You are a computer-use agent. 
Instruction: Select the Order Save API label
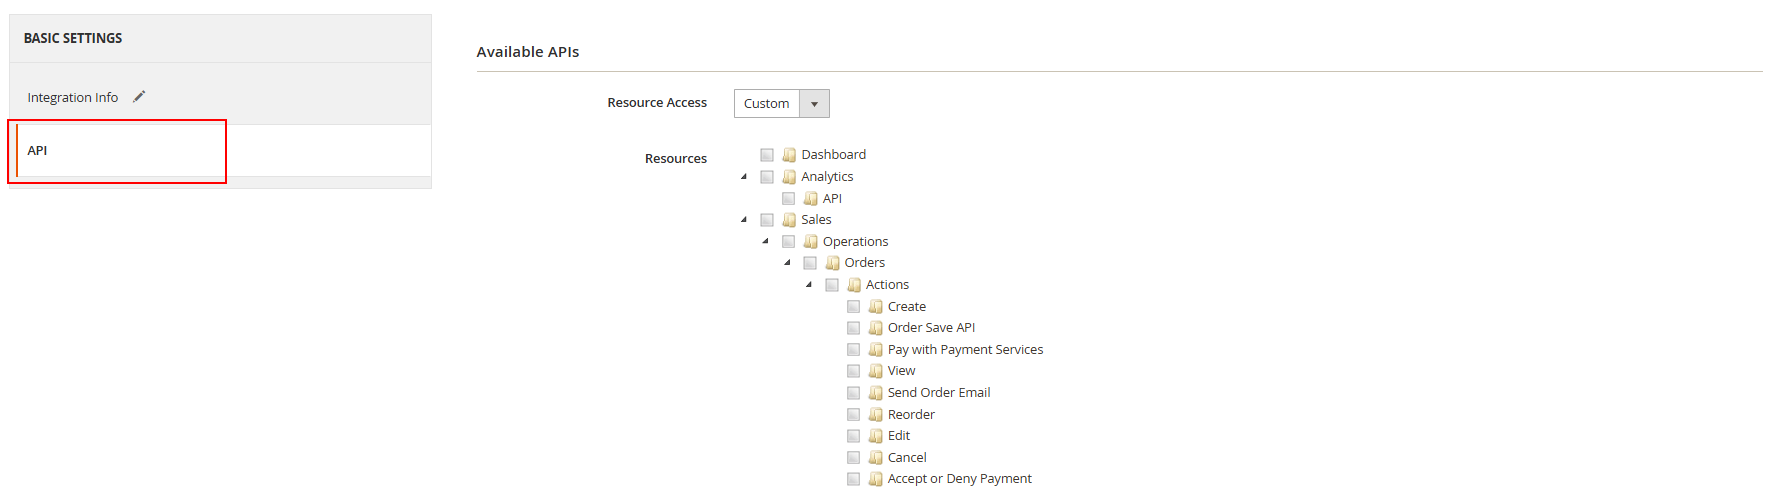931,328
